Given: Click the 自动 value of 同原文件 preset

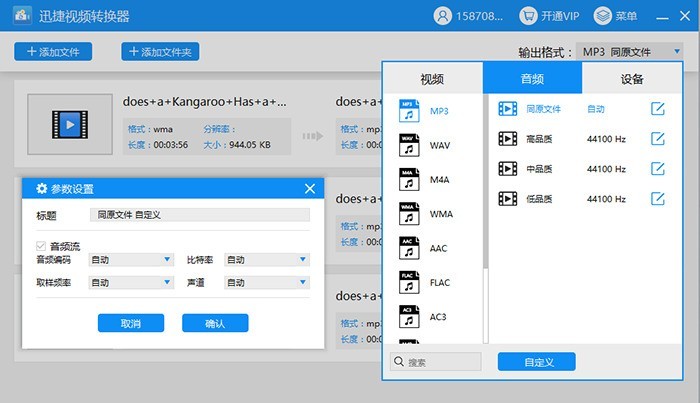Looking at the screenshot, I should (x=596, y=109).
